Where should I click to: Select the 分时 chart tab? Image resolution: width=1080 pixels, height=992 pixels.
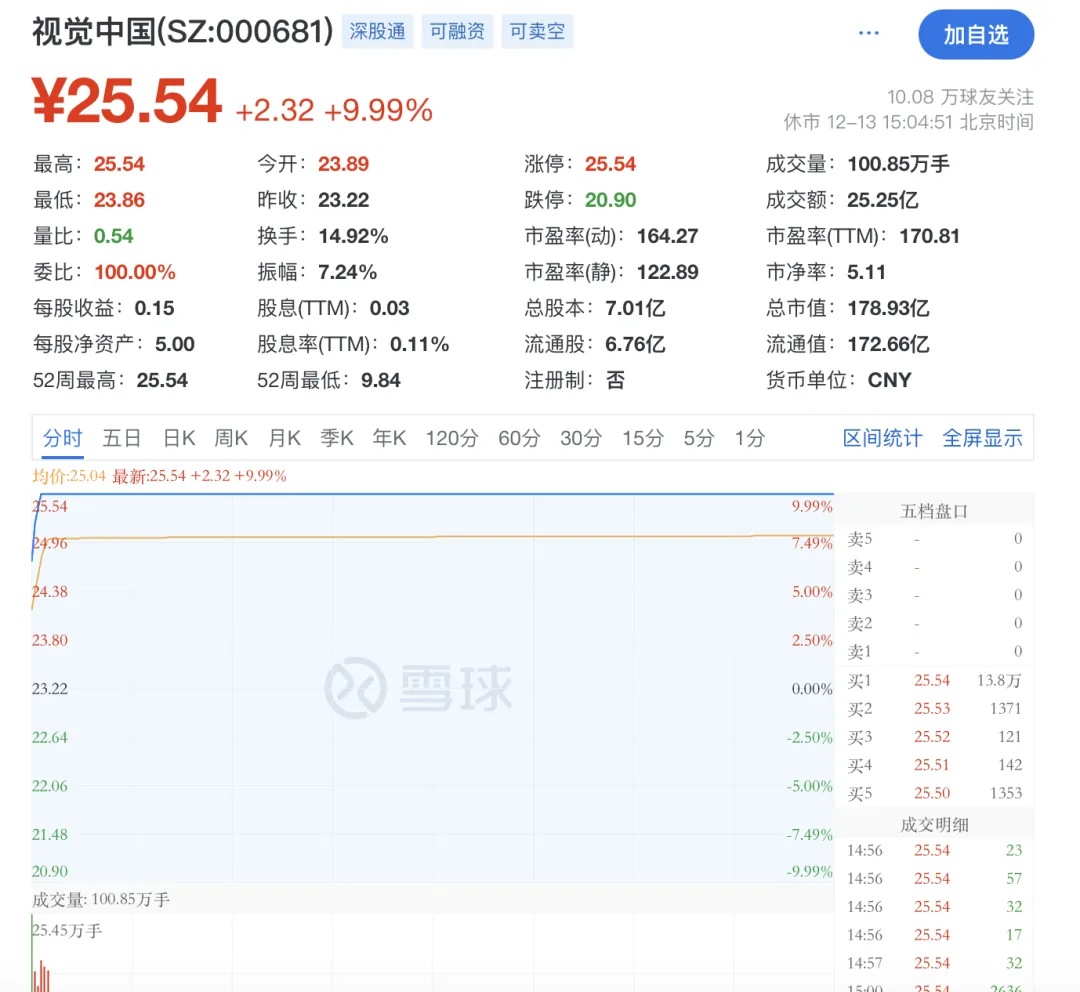[x=63, y=438]
